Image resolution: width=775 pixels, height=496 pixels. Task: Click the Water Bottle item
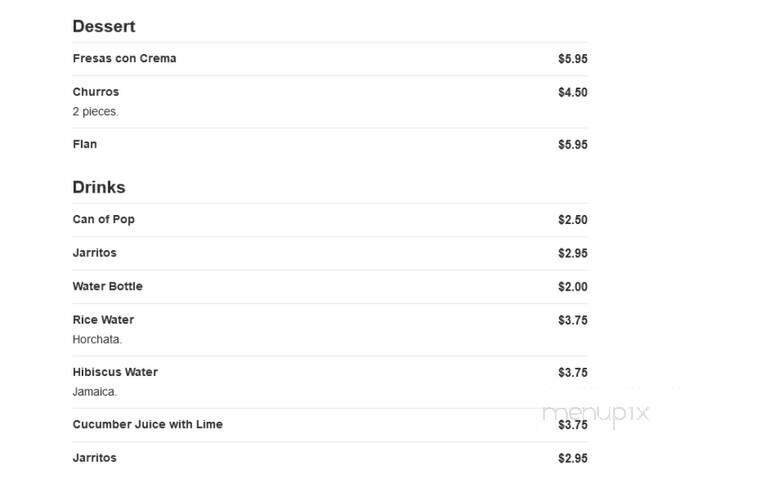(107, 287)
